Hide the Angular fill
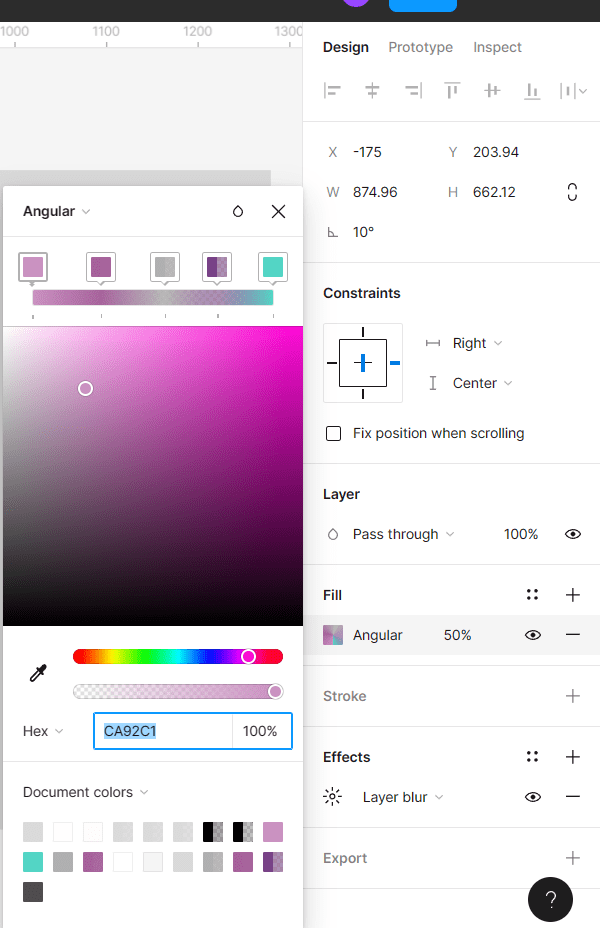The height and width of the screenshot is (928, 600). click(533, 635)
